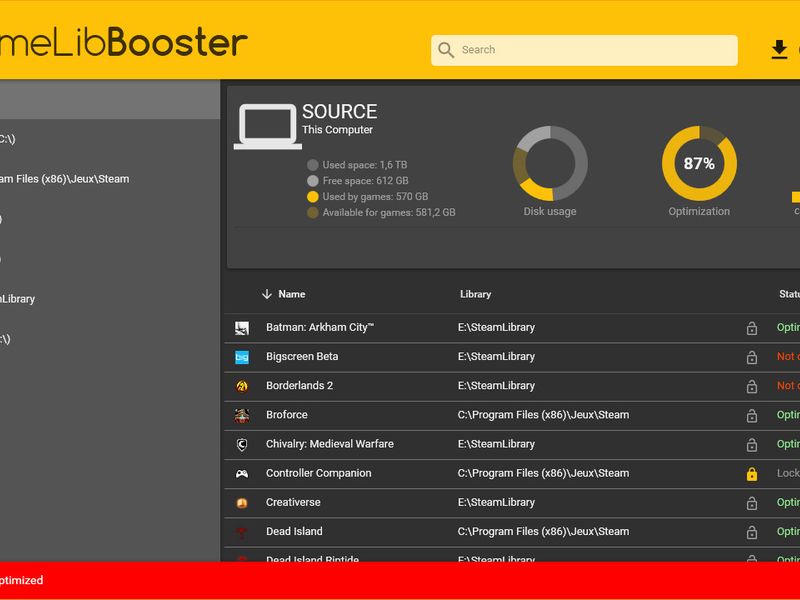Click Controller Companion gamepad icon
Viewport: 800px width, 600px height.
242,473
